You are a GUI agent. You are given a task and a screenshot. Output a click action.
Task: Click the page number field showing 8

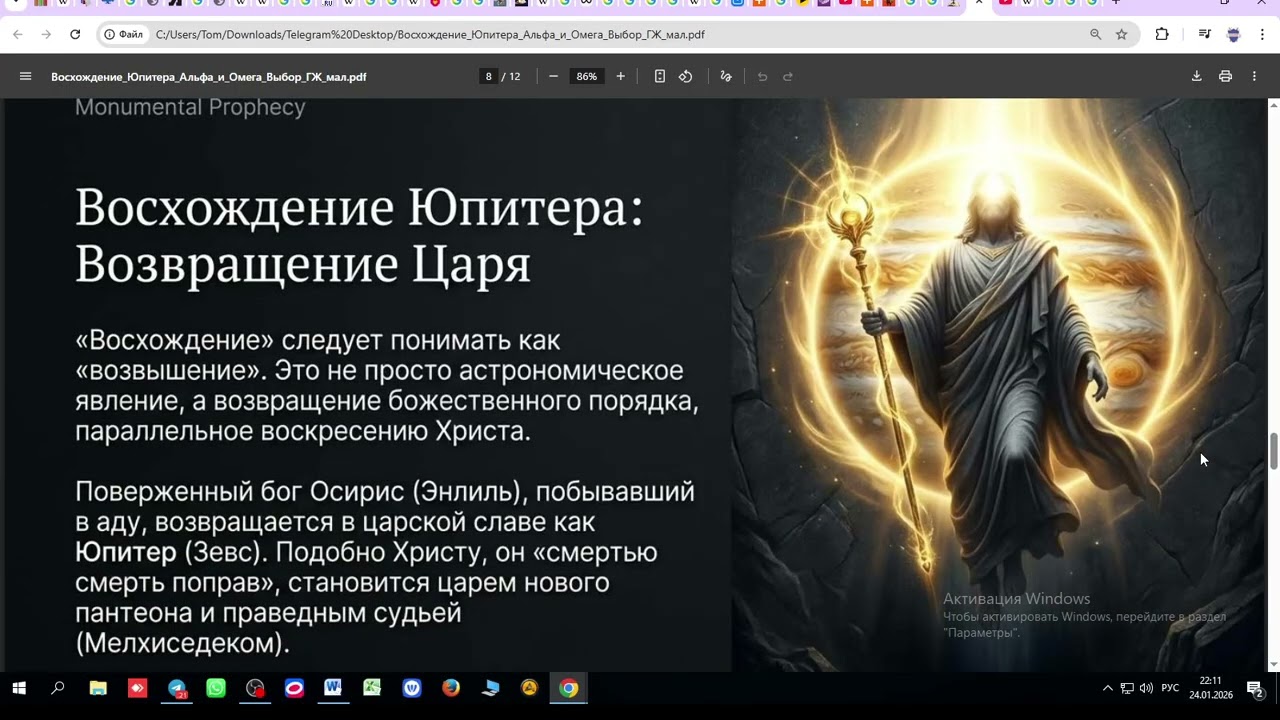click(488, 76)
